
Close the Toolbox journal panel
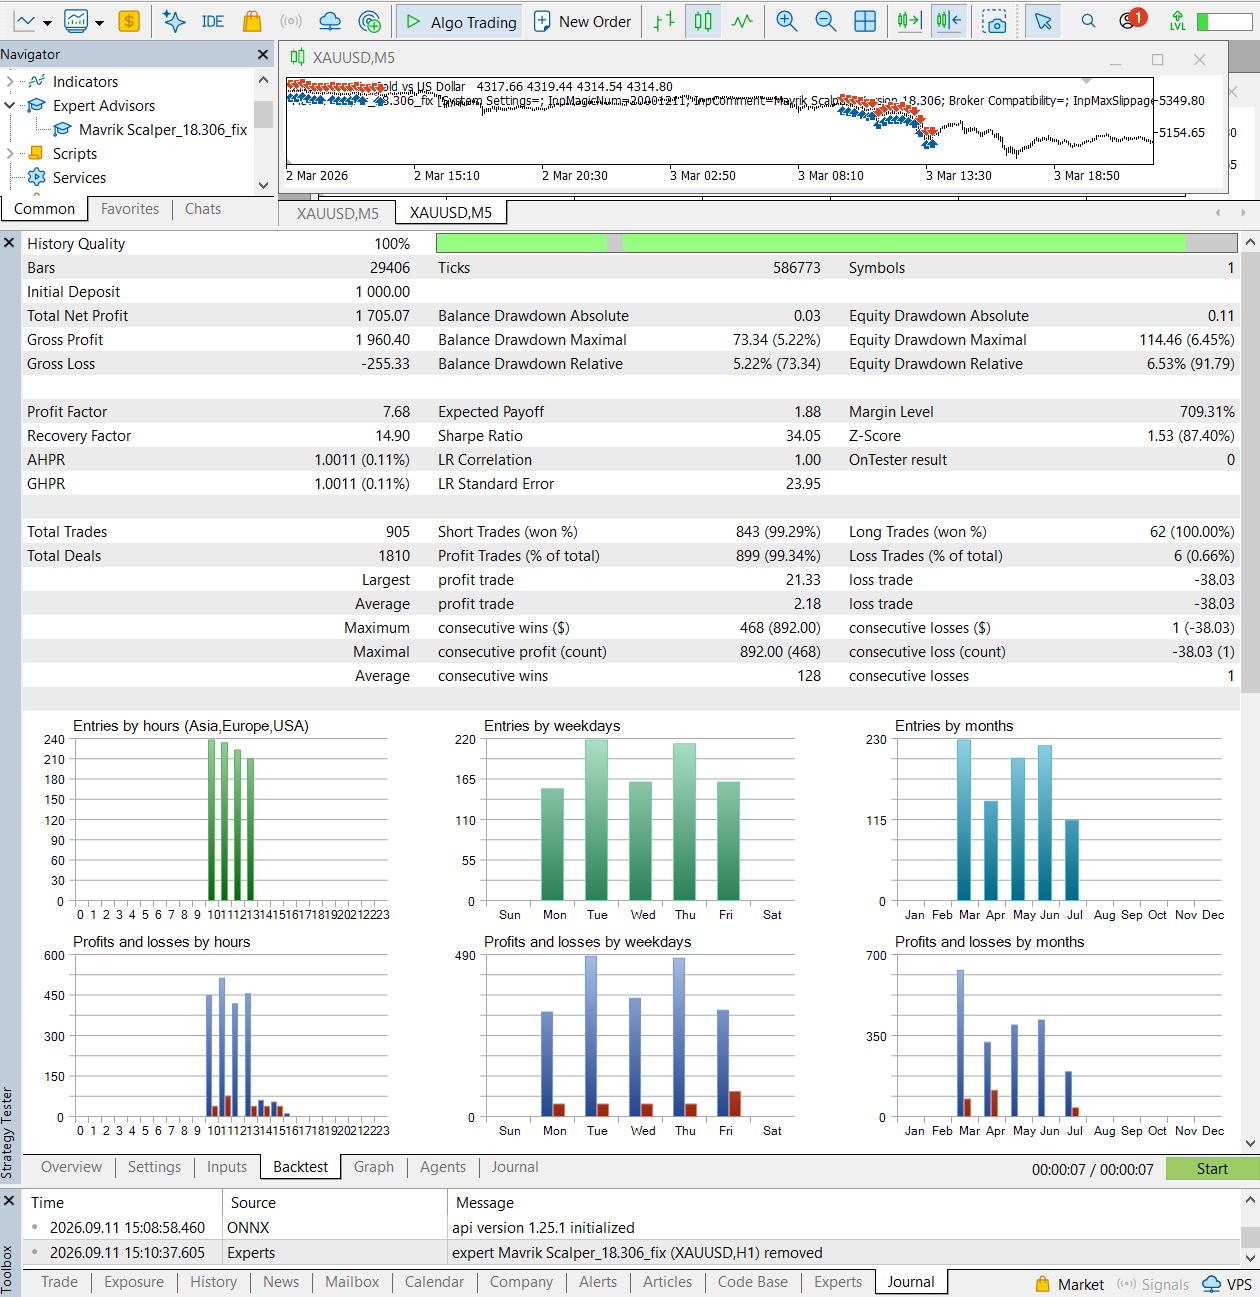pyautogui.click(x=9, y=1199)
